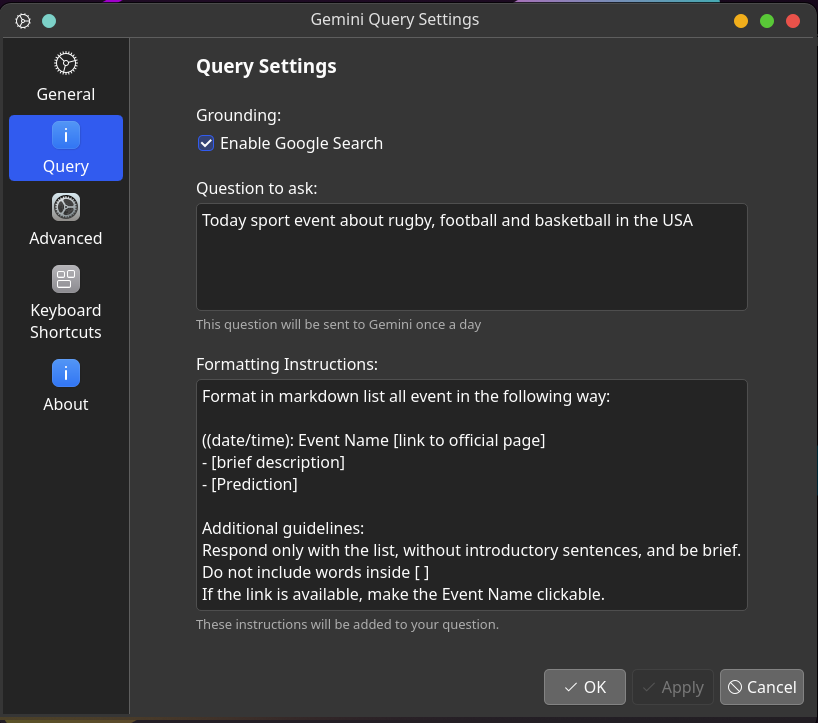Screen dimensions: 818x723
Task: Minimize the window with the yellow button
Action: click(x=741, y=21)
